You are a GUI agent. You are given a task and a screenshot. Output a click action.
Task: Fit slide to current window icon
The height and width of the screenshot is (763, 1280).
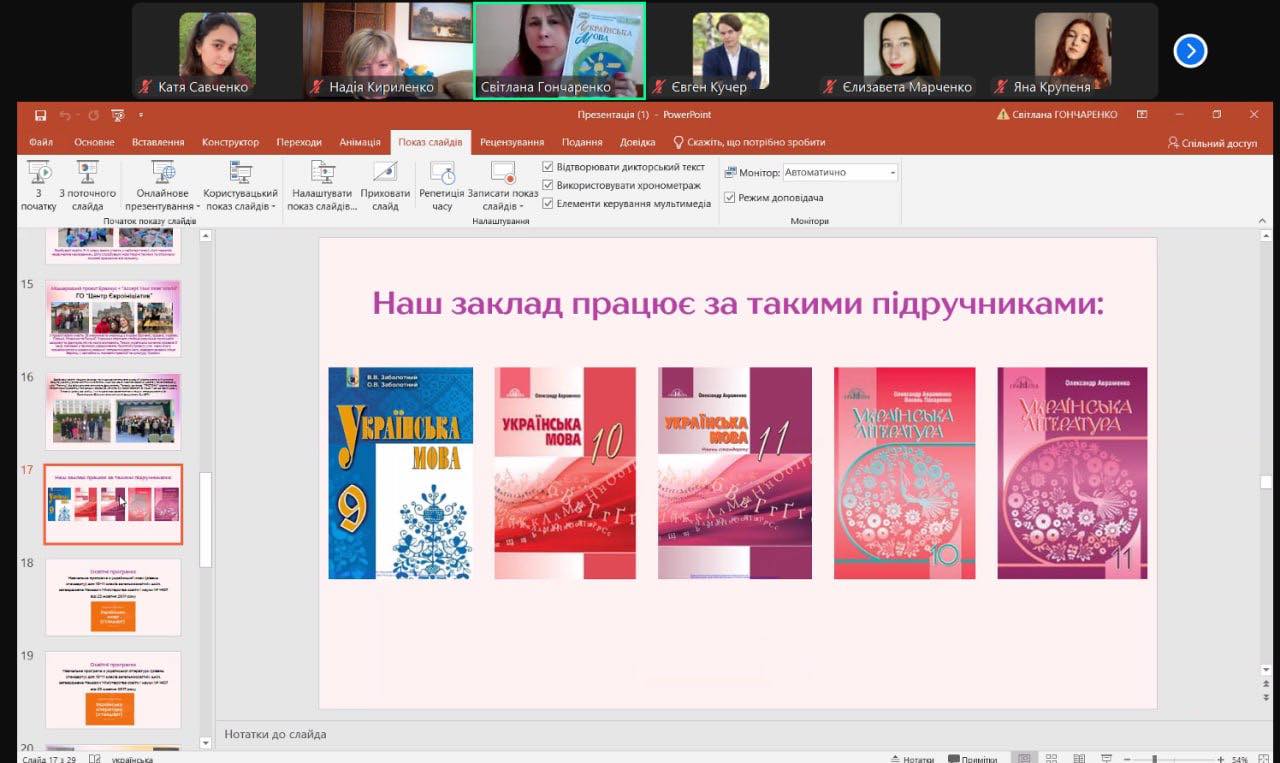1265,759
